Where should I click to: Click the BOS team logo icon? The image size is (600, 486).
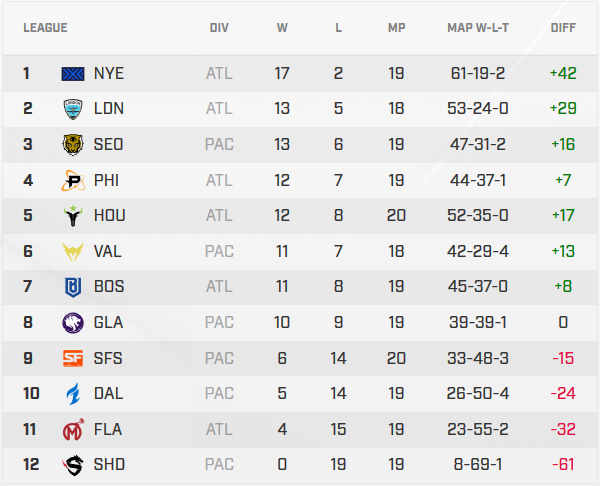tap(74, 286)
